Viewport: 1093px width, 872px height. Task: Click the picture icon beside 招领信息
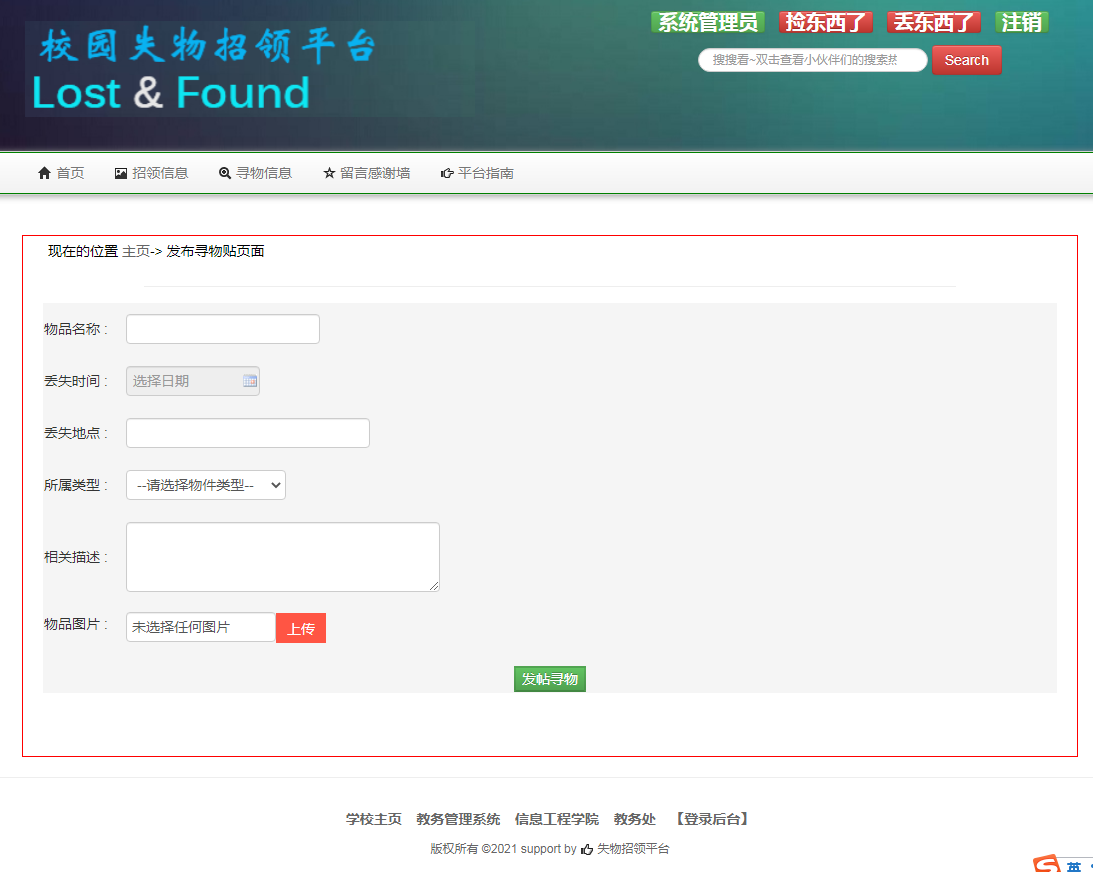[121, 173]
